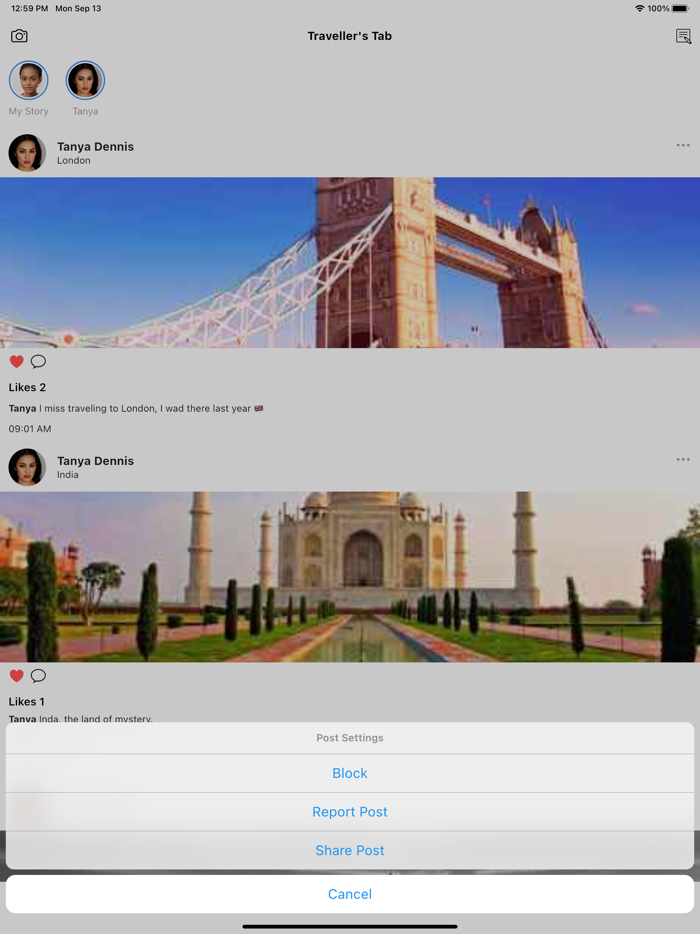
Task: Toggle heart like on India post
Action: tap(17, 675)
